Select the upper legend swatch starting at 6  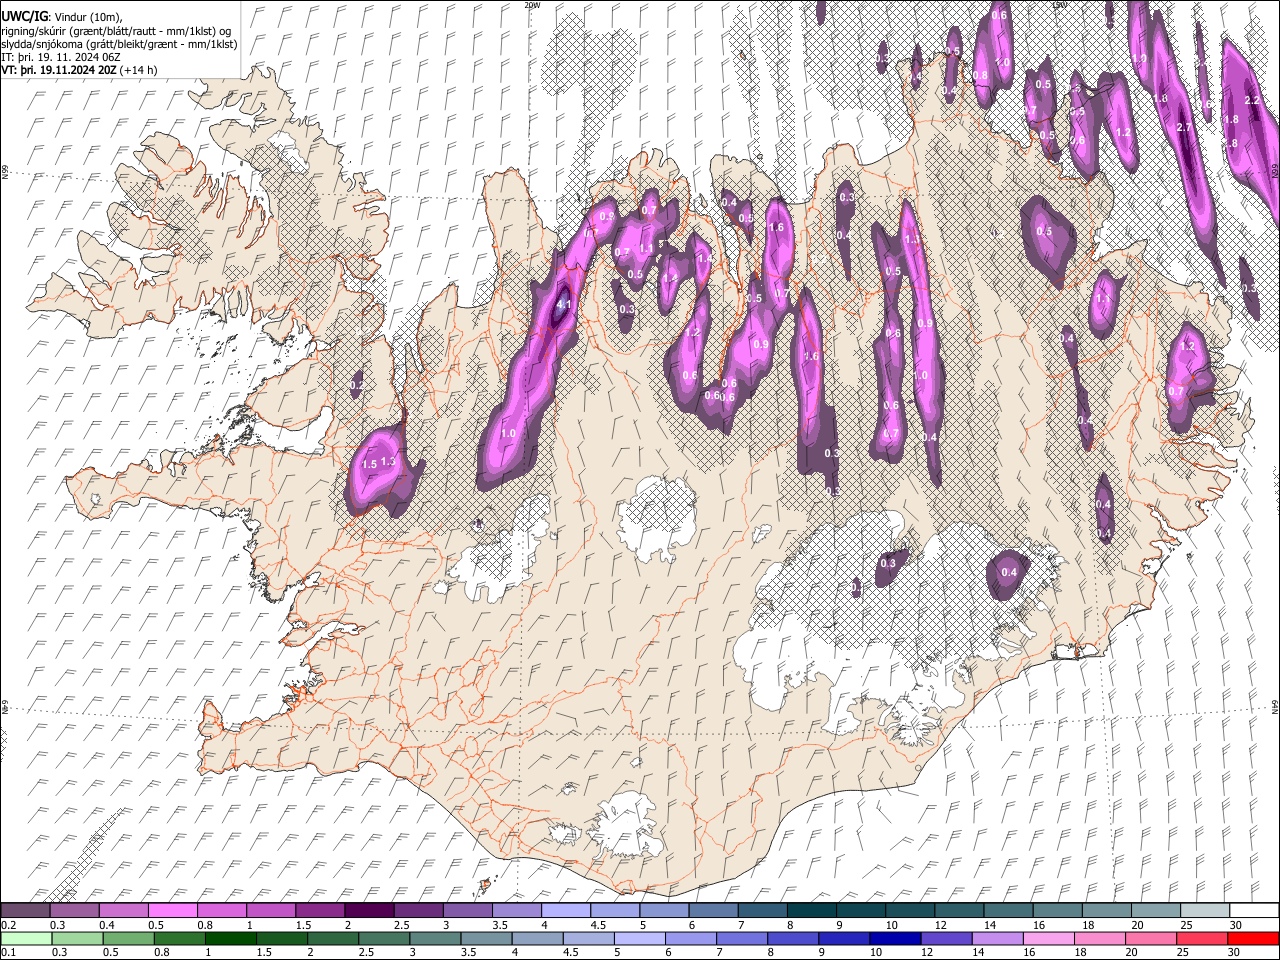tap(712, 911)
